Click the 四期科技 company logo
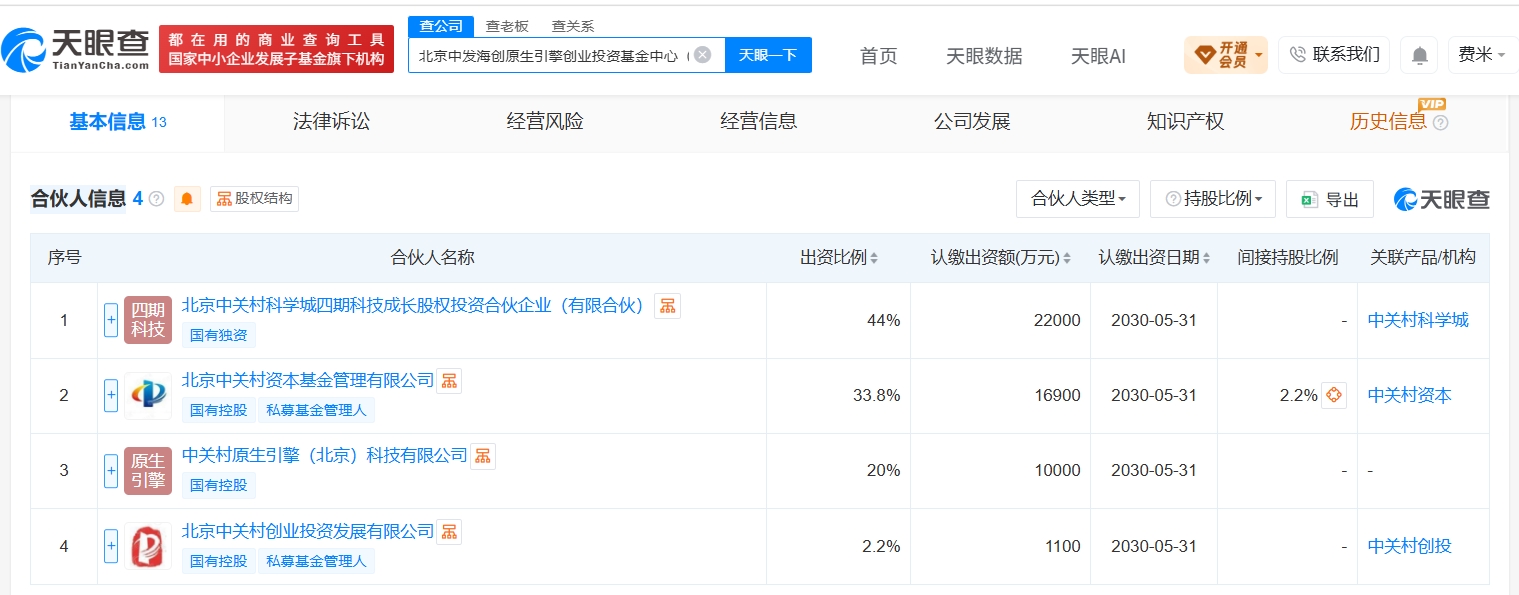Image resolution: width=1519 pixels, height=595 pixels. pos(148,320)
